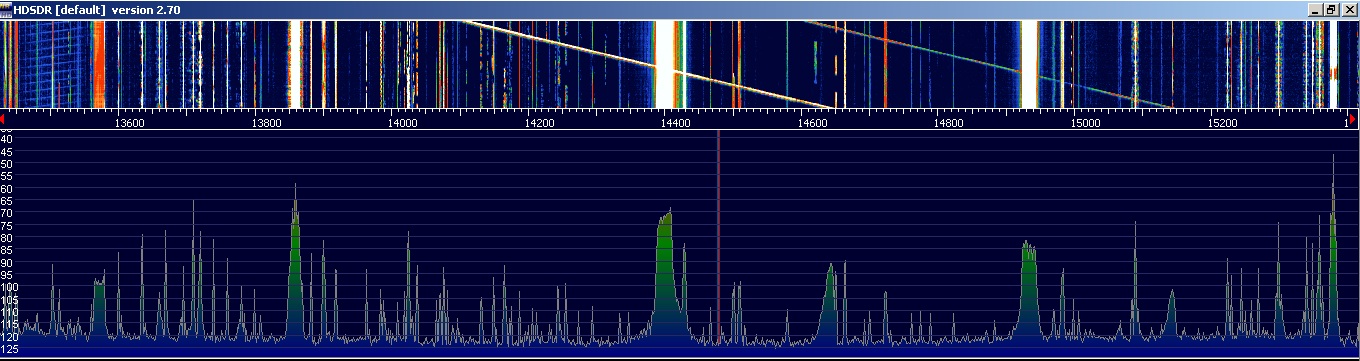The height and width of the screenshot is (361, 1360).
Task: Tune to 14800 on the frequency scale
Action: click(949, 123)
